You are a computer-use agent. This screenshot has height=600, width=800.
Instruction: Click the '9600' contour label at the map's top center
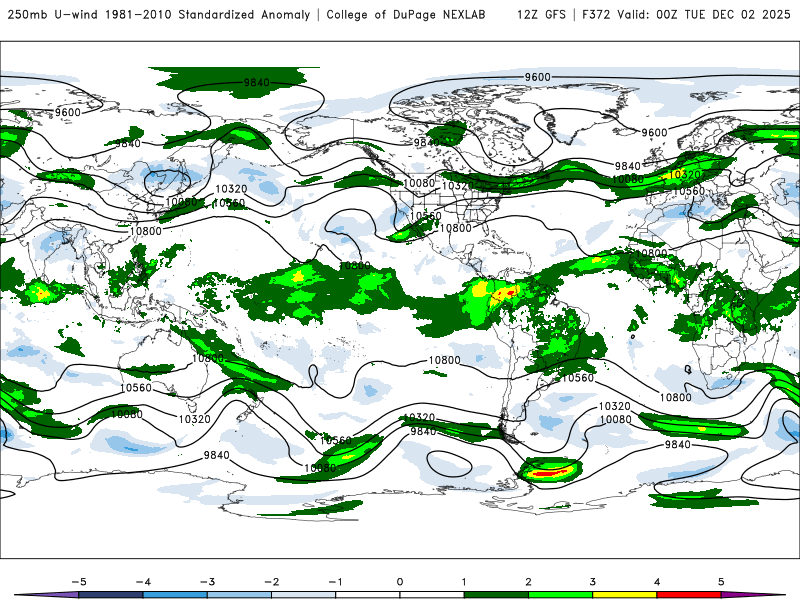[x=538, y=77]
